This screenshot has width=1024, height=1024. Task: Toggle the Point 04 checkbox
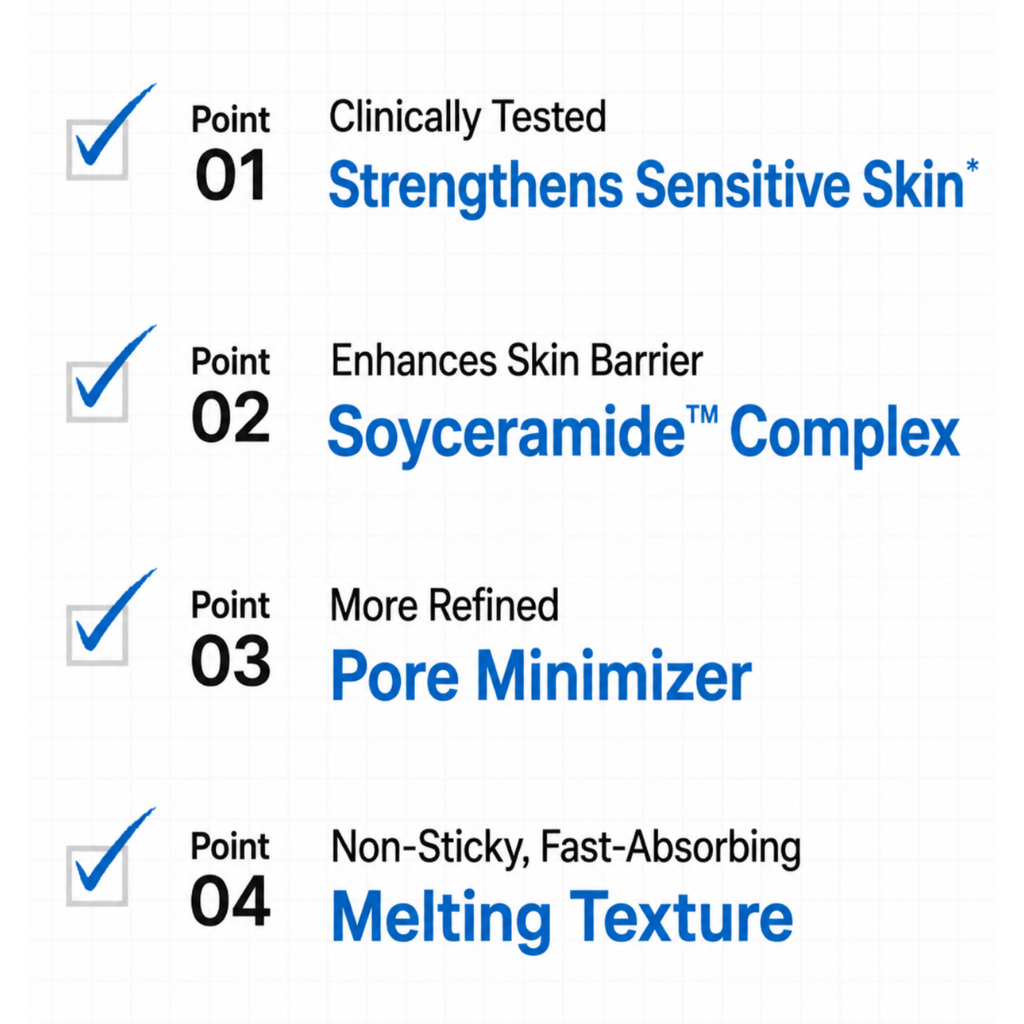[97, 876]
